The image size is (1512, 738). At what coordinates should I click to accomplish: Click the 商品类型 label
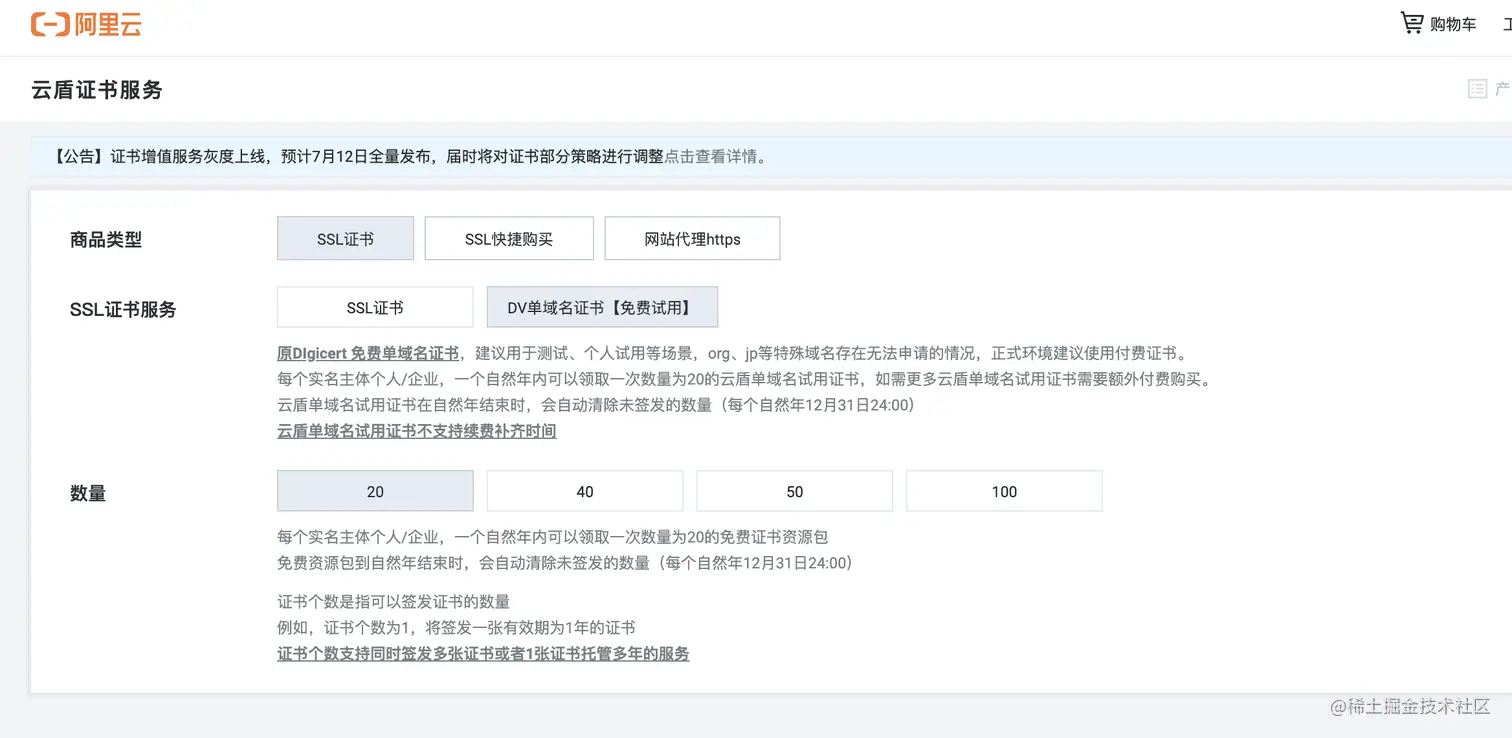point(106,240)
